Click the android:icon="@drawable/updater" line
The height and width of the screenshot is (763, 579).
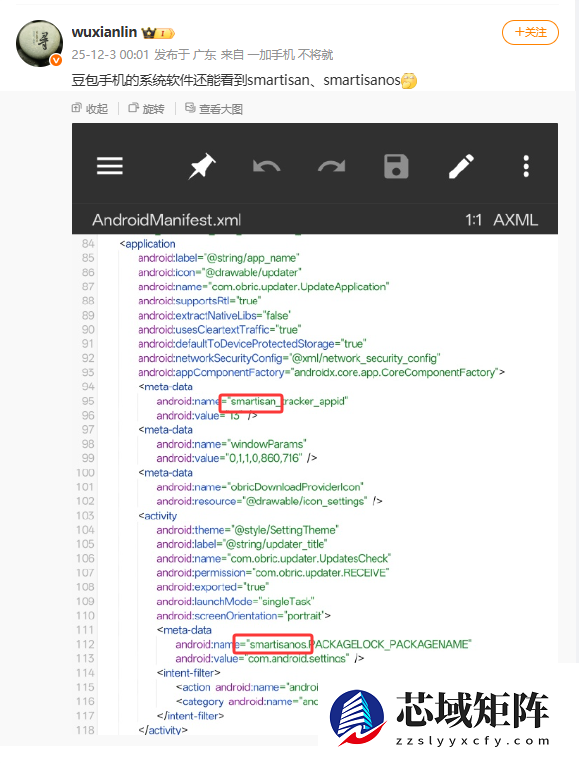pyautogui.click(x=219, y=272)
